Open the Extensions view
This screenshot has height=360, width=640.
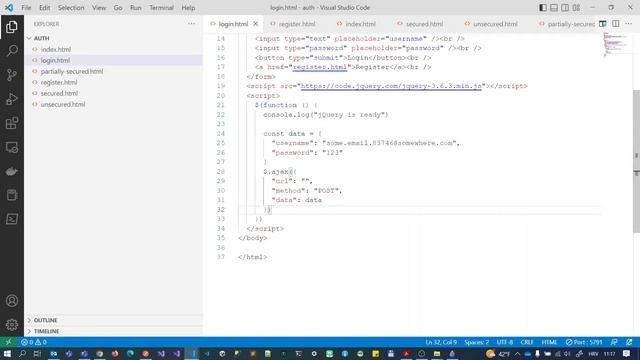click(12, 123)
